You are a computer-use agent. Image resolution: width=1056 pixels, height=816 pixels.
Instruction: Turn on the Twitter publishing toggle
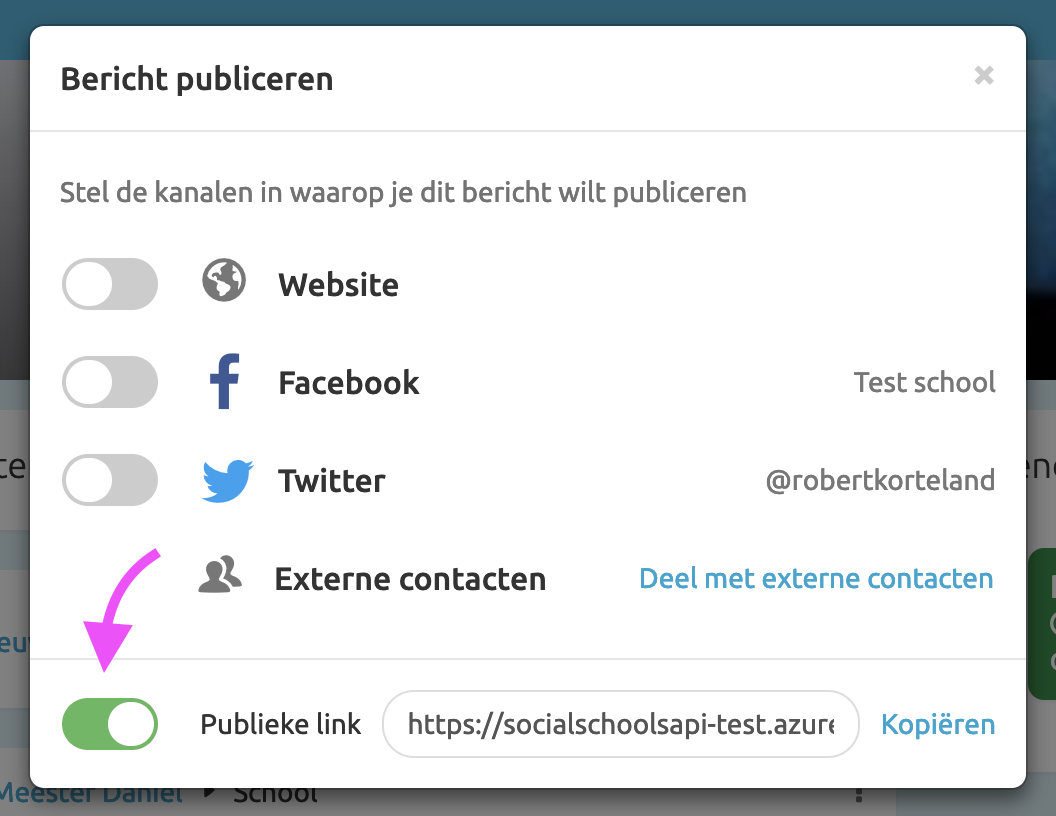109,480
